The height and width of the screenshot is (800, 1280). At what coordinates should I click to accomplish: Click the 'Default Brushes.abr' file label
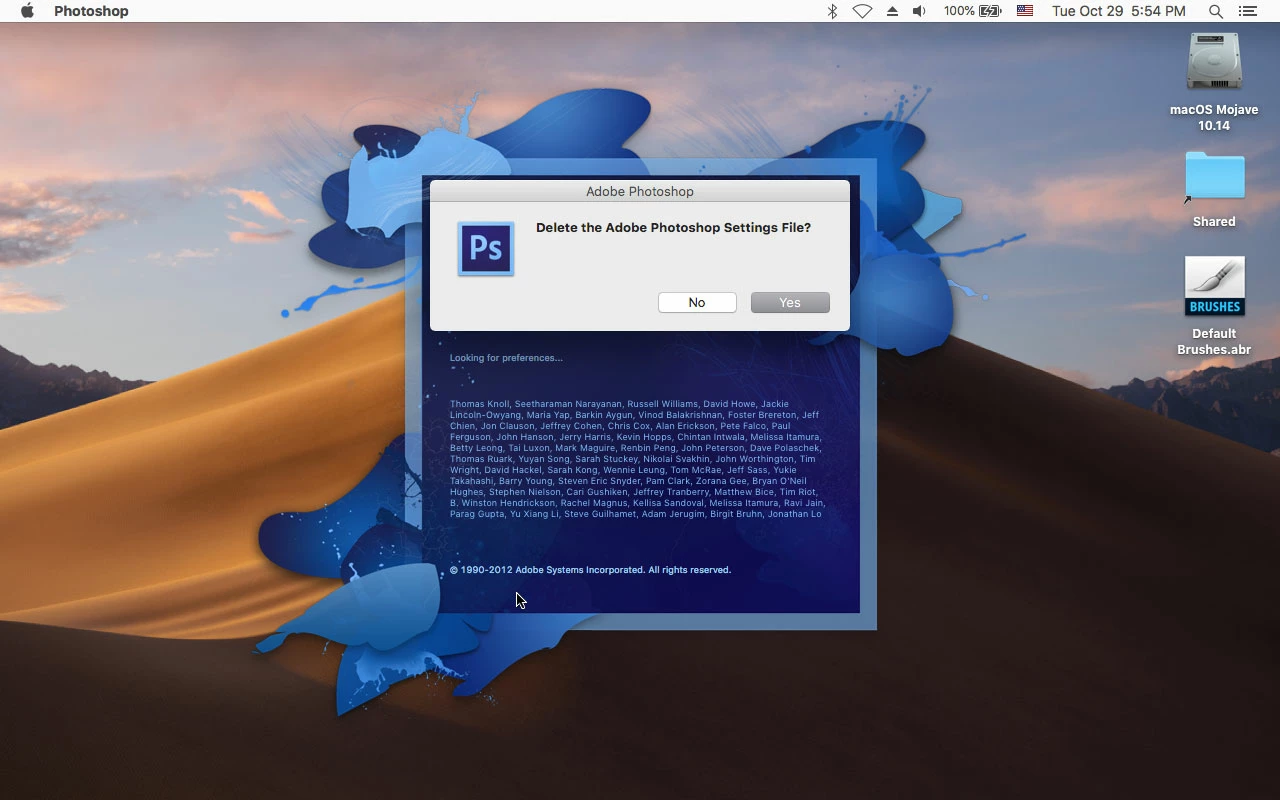[x=1214, y=342]
